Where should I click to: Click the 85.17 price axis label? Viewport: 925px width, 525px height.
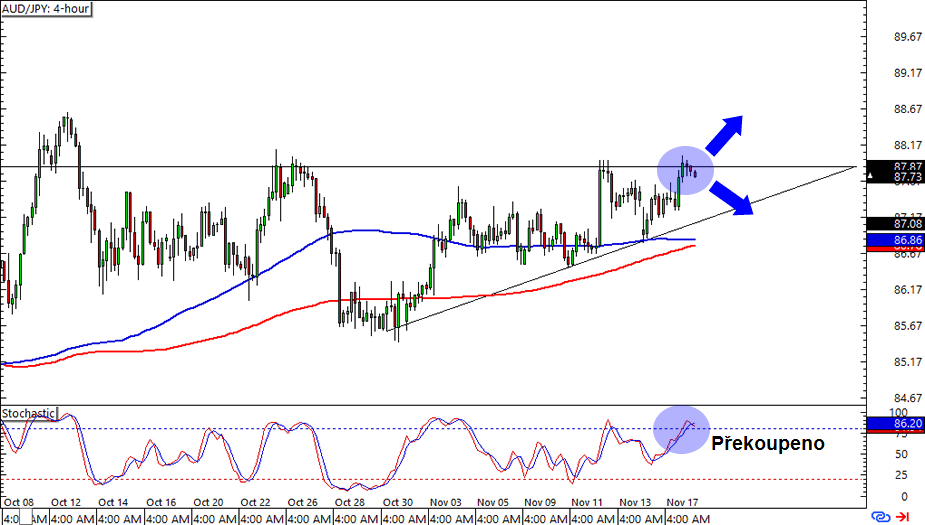[907, 362]
